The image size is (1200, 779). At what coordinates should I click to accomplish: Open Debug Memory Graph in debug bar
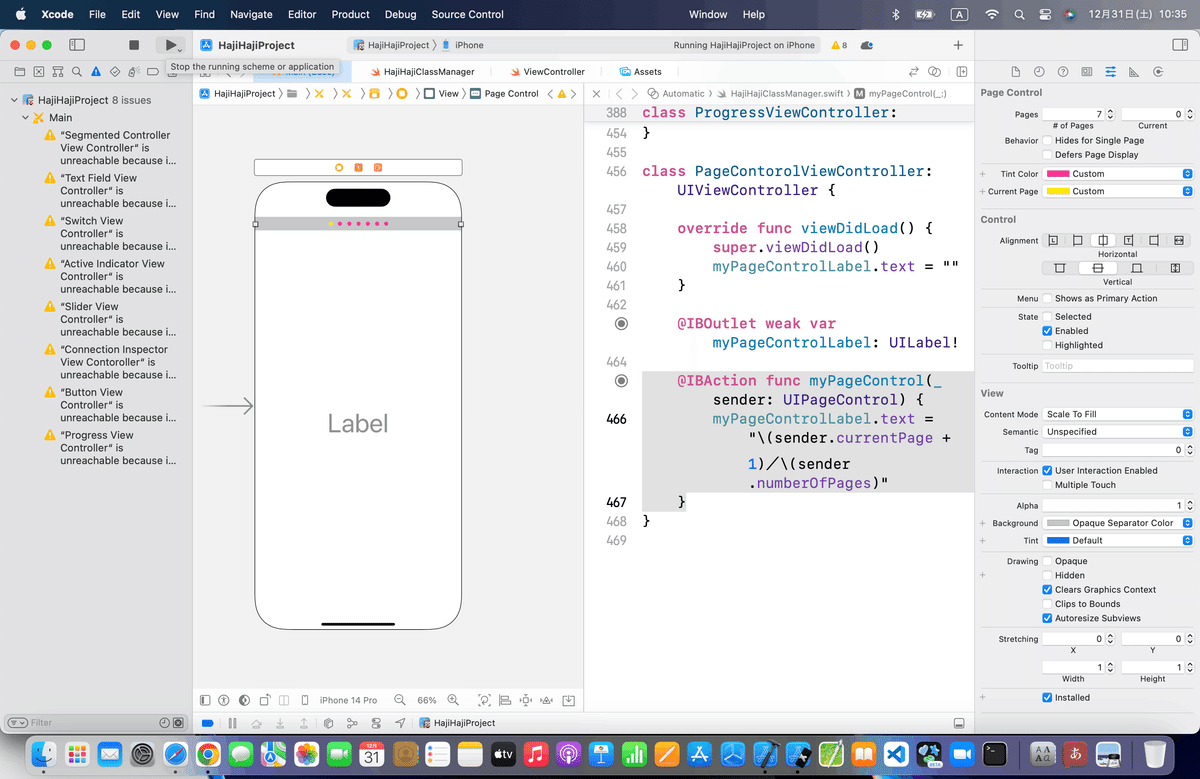tap(352, 723)
